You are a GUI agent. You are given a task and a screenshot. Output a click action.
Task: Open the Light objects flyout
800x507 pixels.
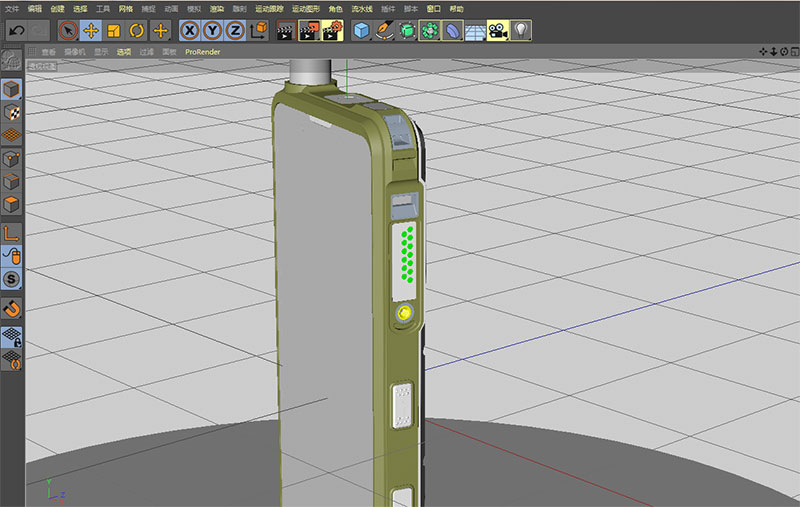520,31
